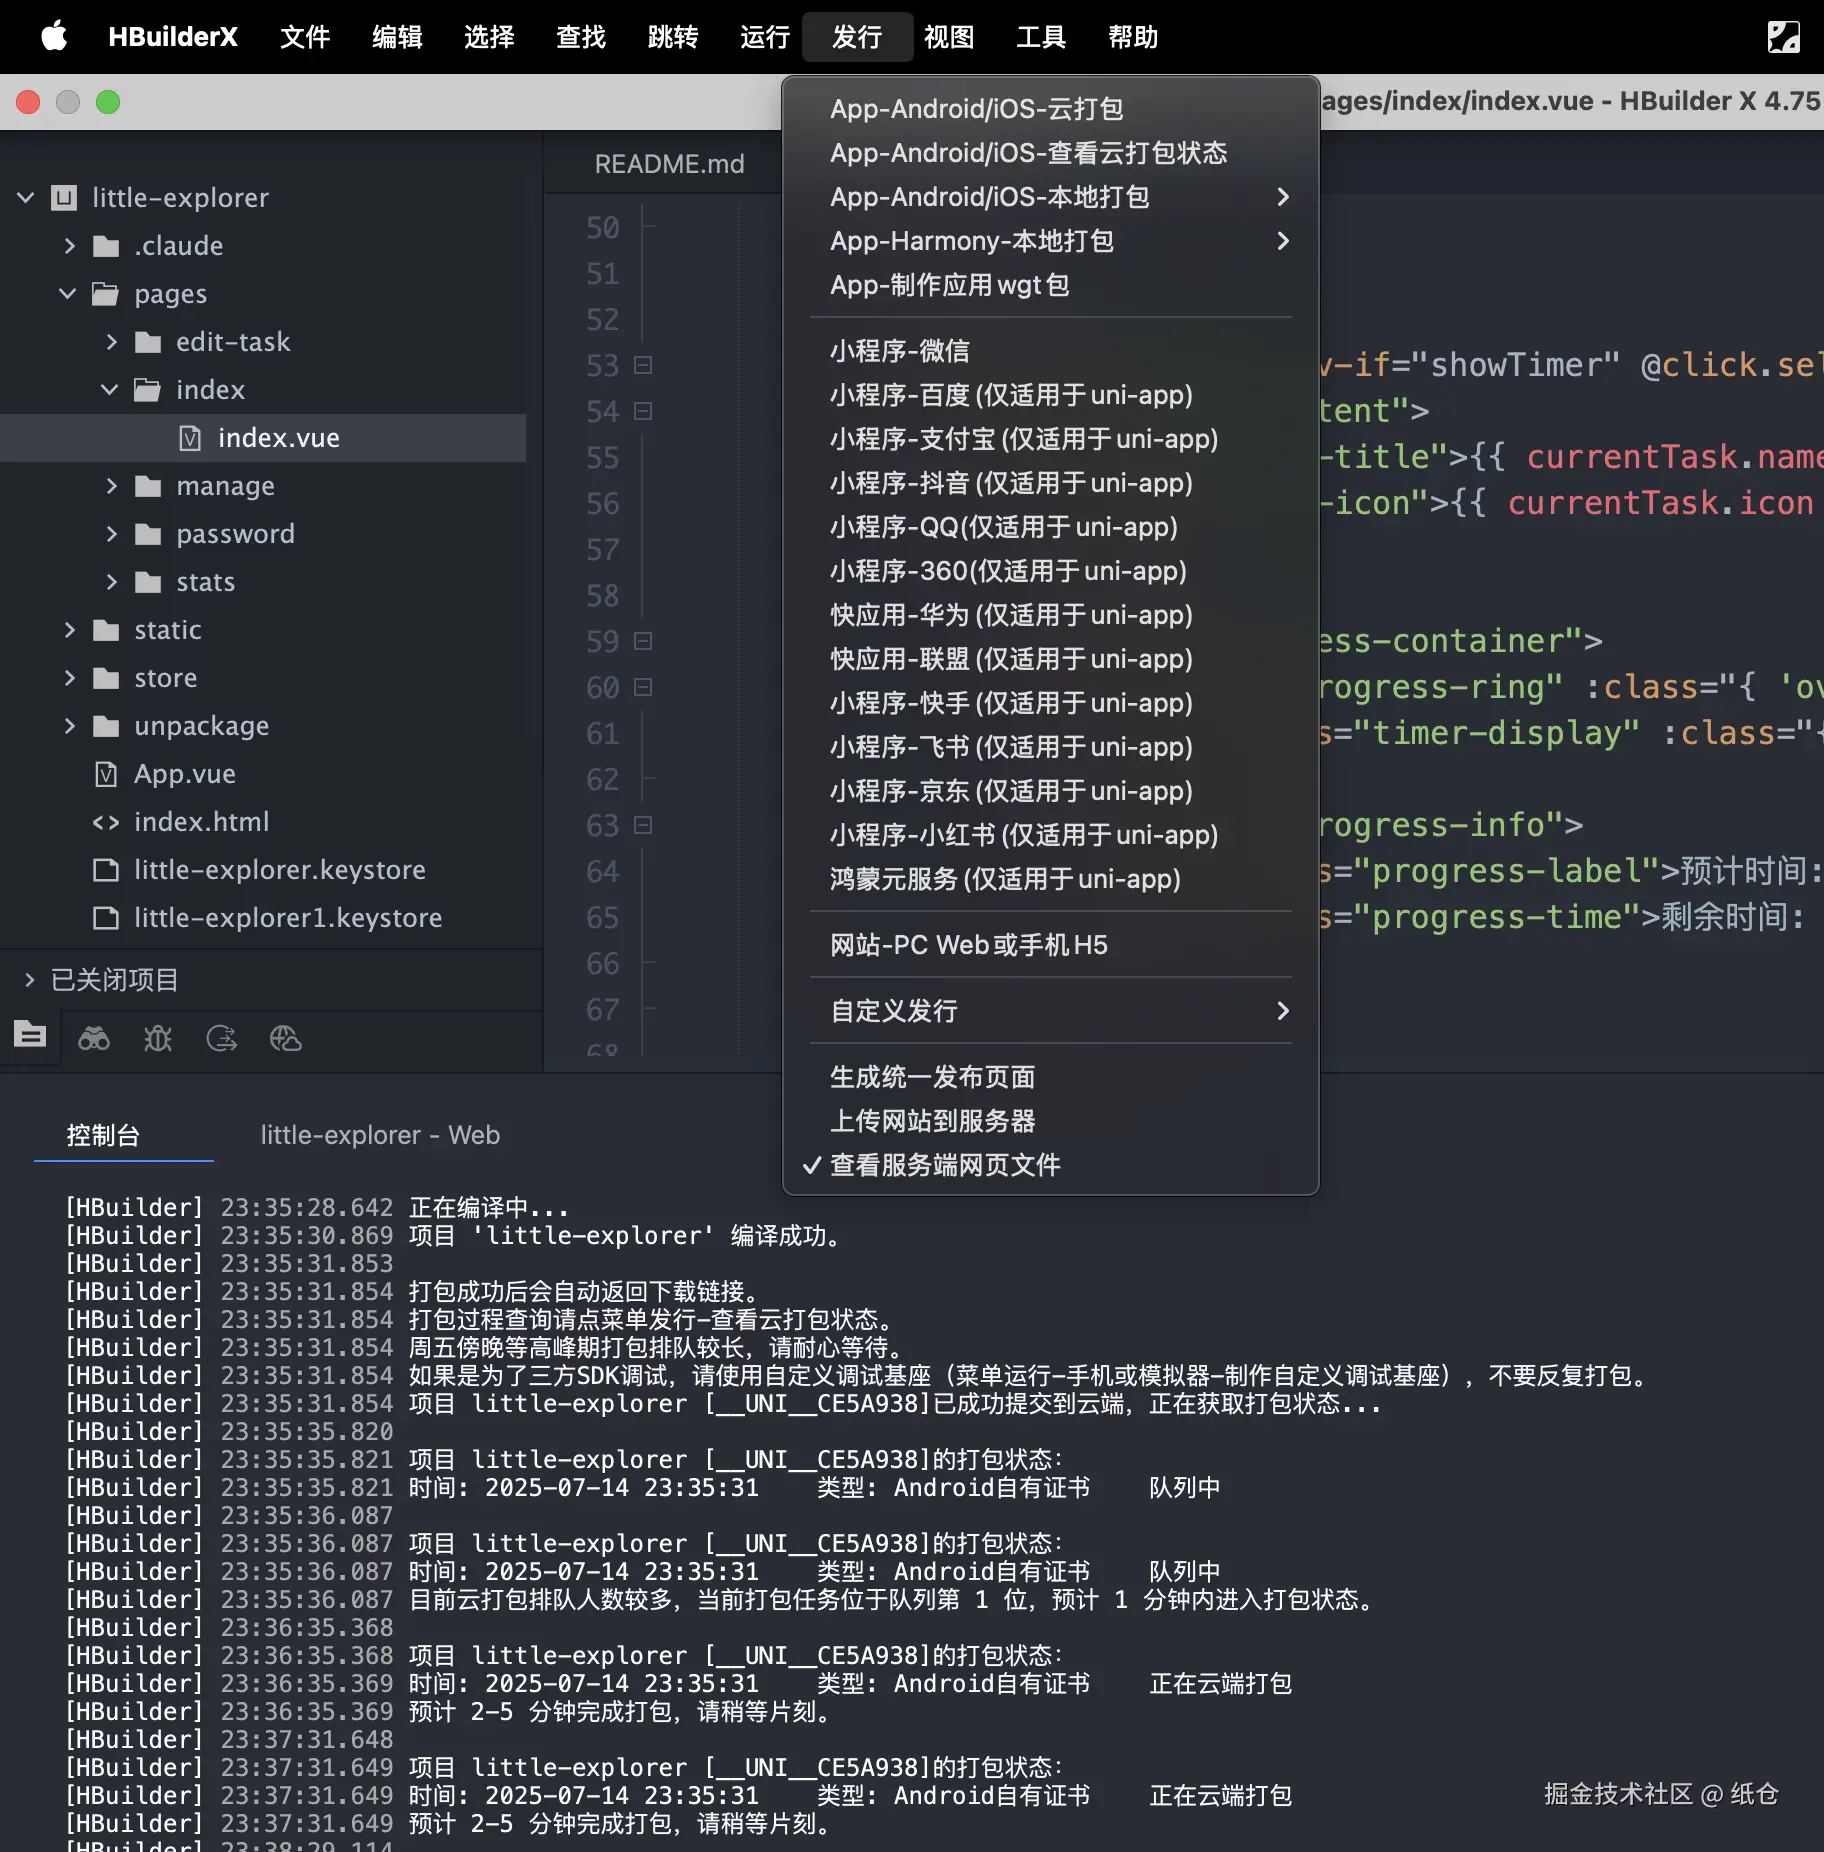The image size is (1824, 1852).
Task: Open 自定义发行 submenu
Action: click(x=1050, y=1011)
